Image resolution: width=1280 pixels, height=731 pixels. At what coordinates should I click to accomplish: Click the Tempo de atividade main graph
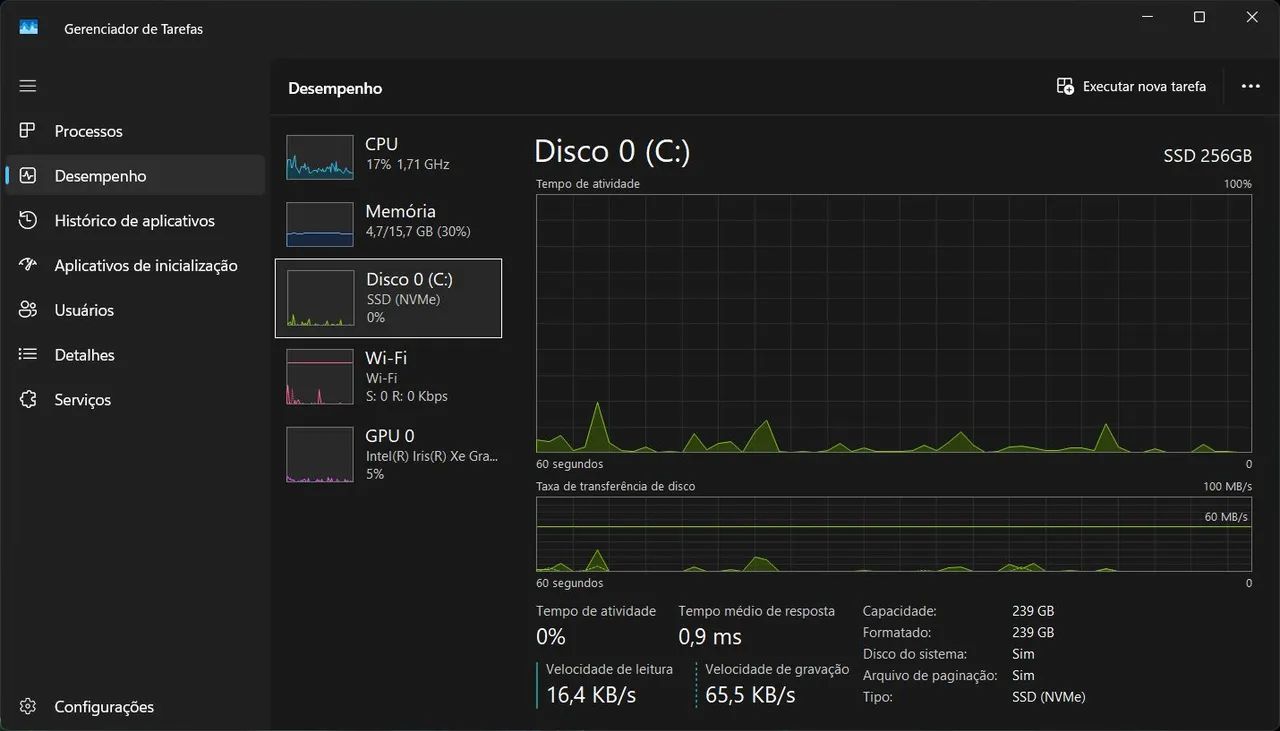(x=894, y=323)
